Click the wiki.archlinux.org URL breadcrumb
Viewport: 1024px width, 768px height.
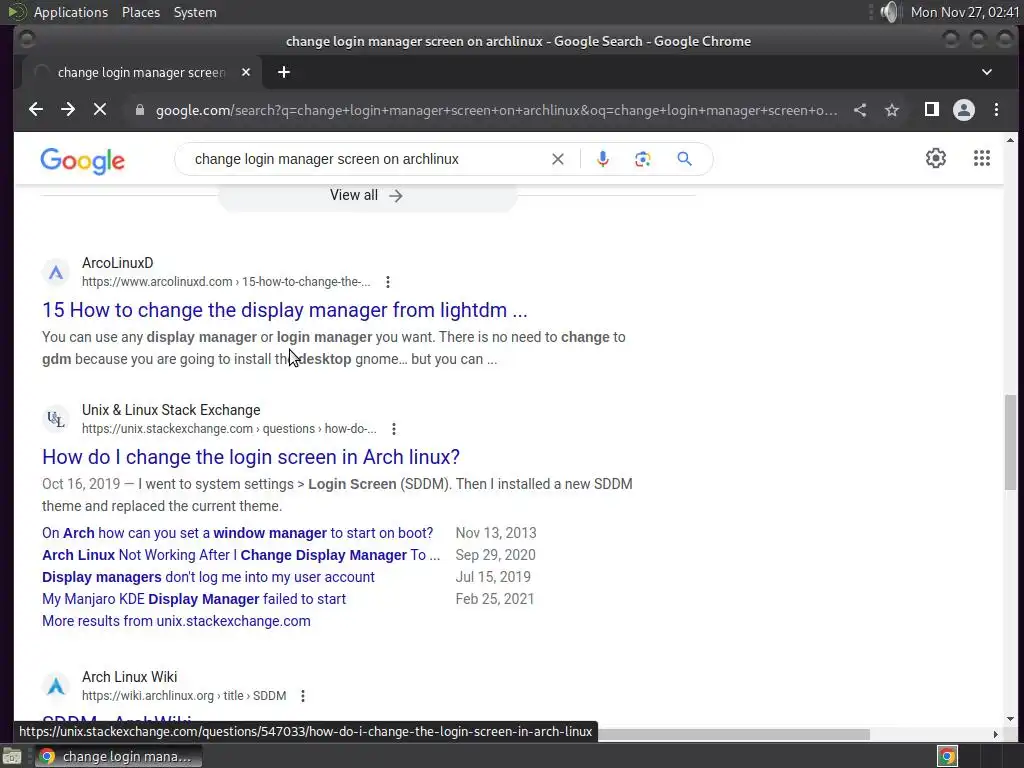coord(184,696)
